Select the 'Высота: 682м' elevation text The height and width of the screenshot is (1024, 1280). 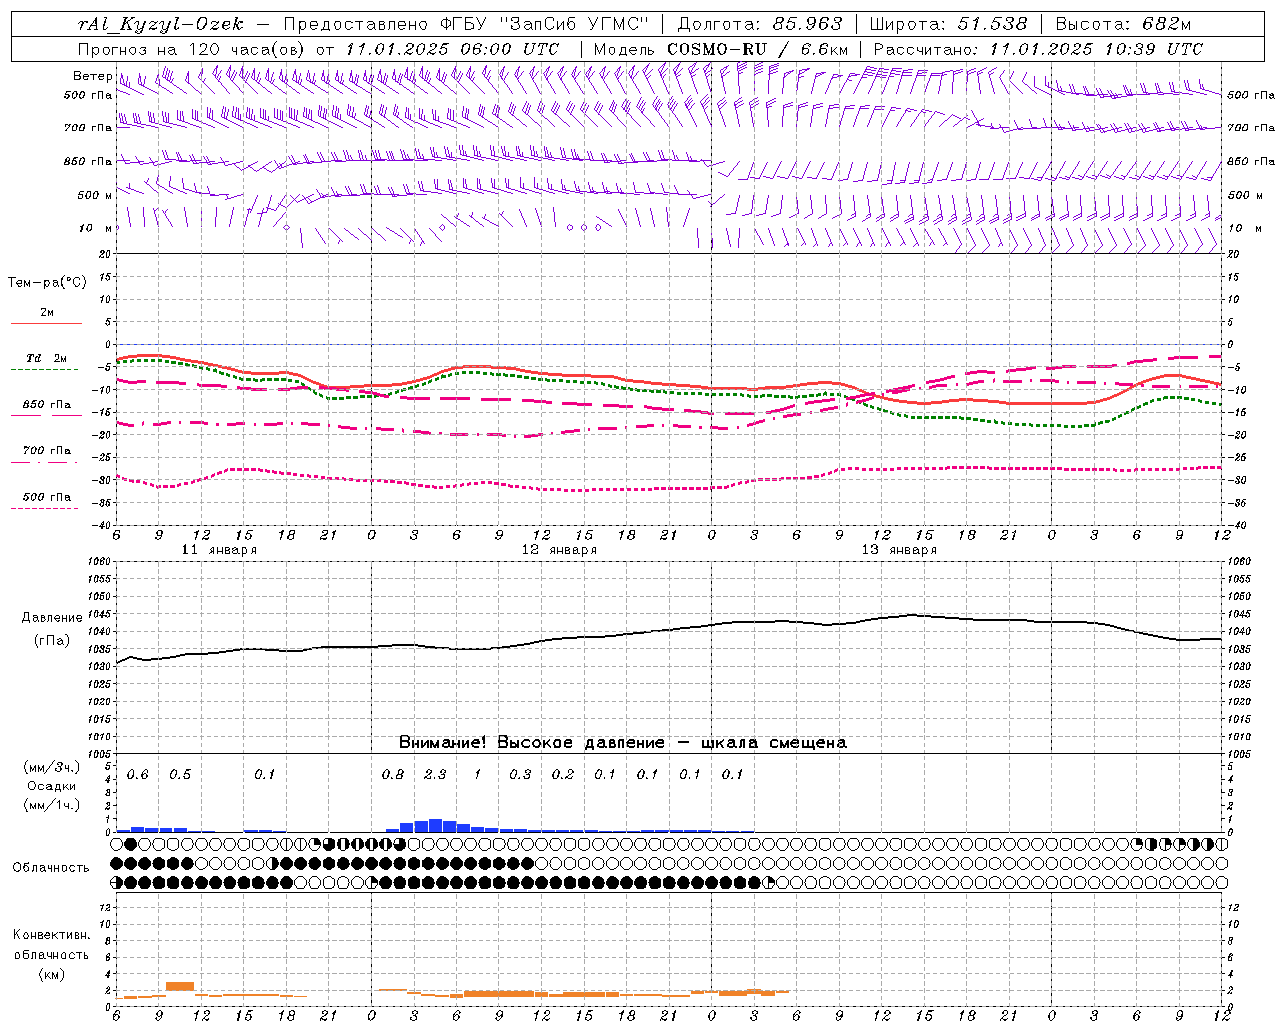[x=1123, y=24]
